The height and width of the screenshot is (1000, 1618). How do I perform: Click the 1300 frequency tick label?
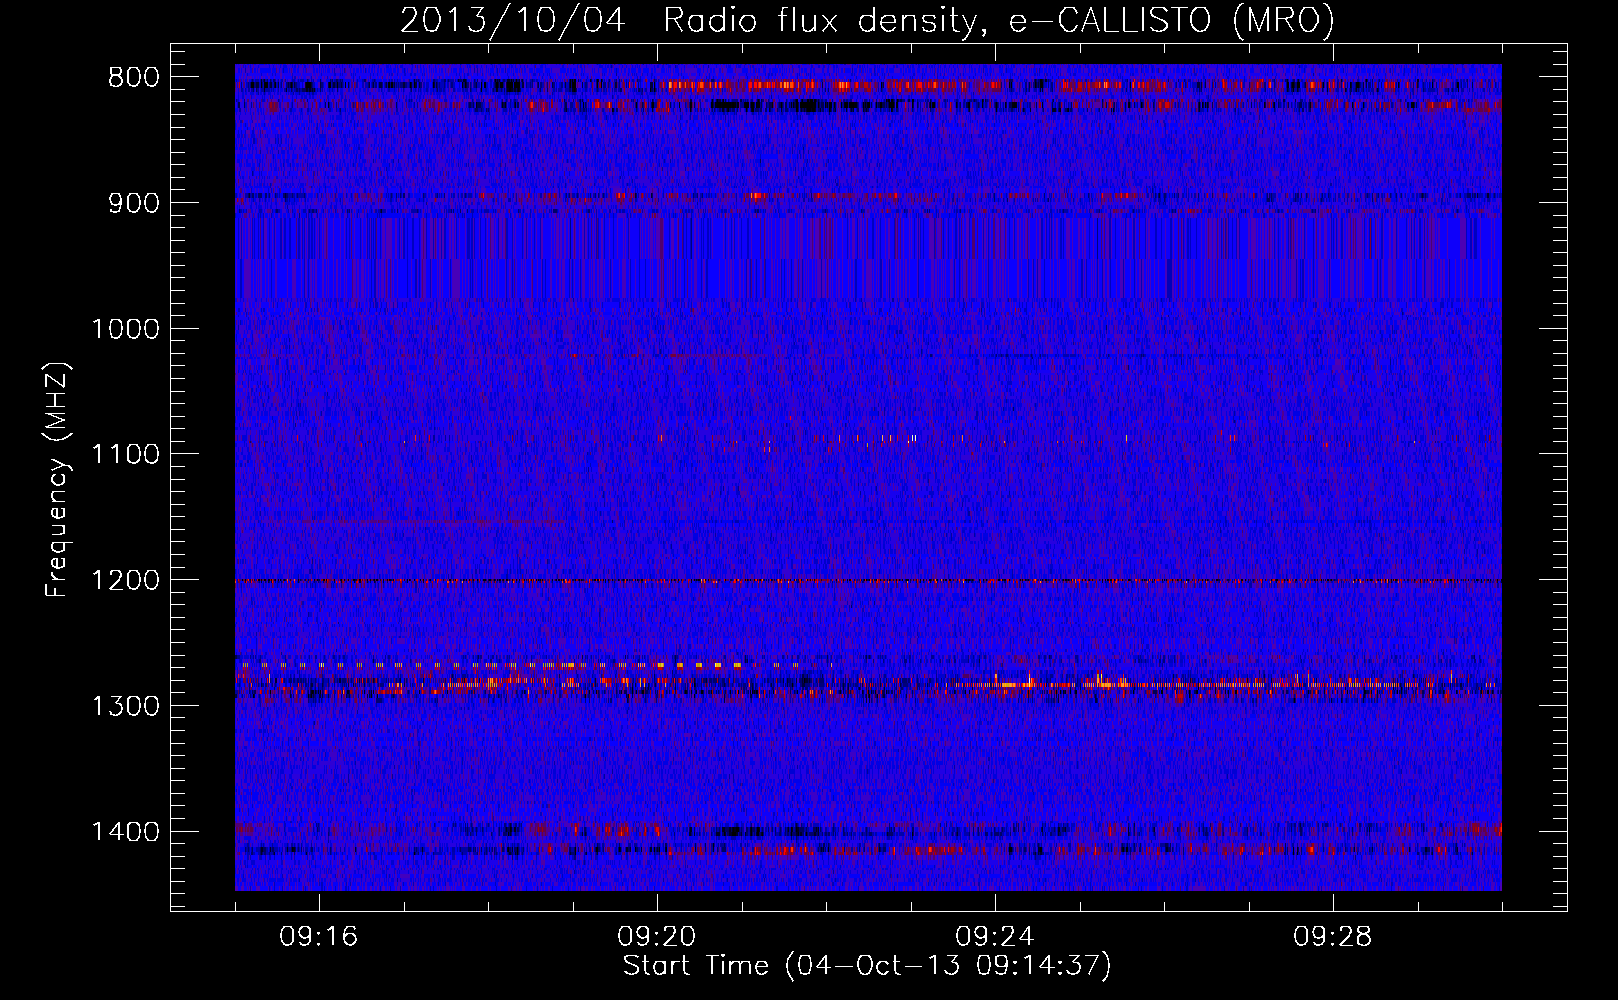click(126, 706)
